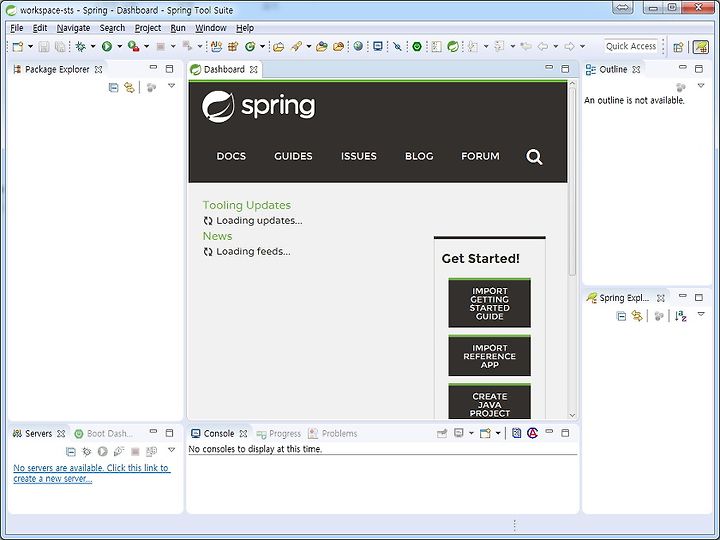
Task: Minimize the Package Explorer view
Action: 153,68
